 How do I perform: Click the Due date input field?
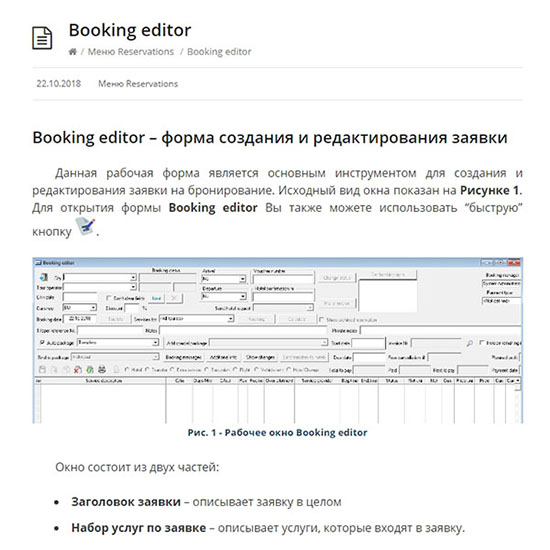tap(369, 357)
